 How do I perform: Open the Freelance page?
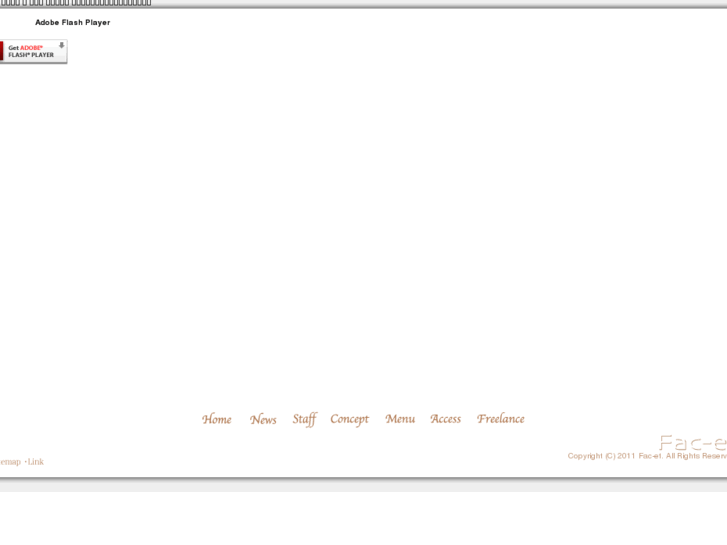(501, 419)
